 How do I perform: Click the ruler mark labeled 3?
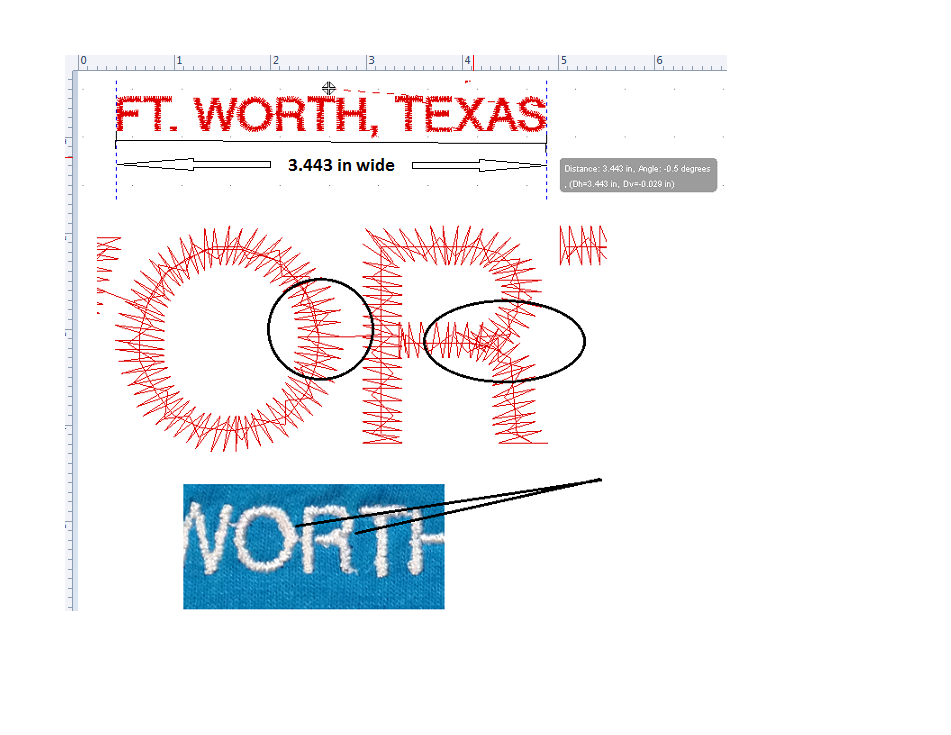[371, 60]
